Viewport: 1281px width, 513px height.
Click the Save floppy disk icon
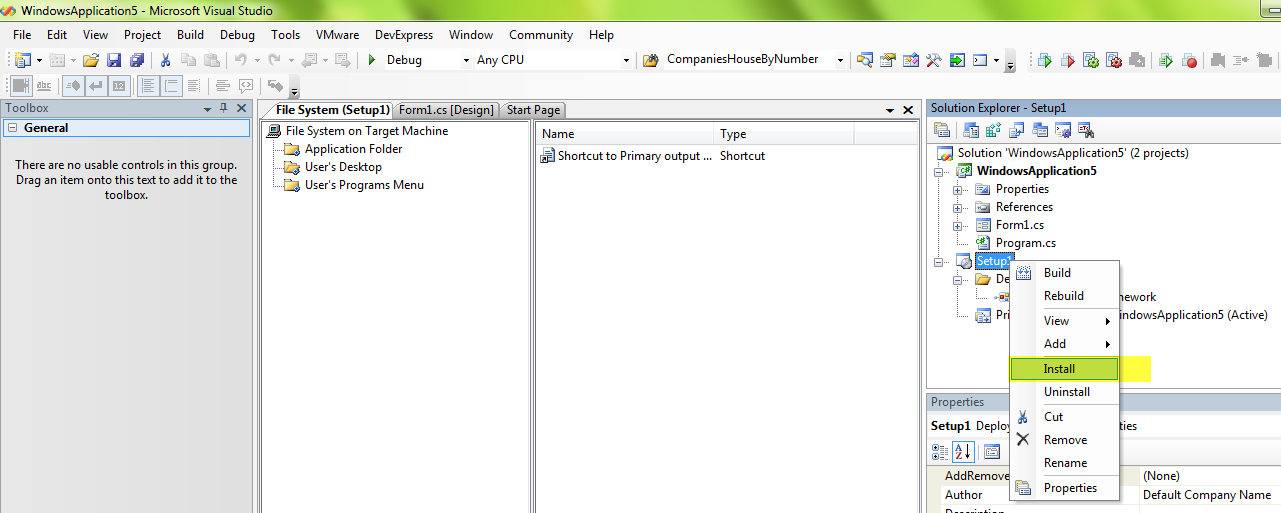click(114, 60)
